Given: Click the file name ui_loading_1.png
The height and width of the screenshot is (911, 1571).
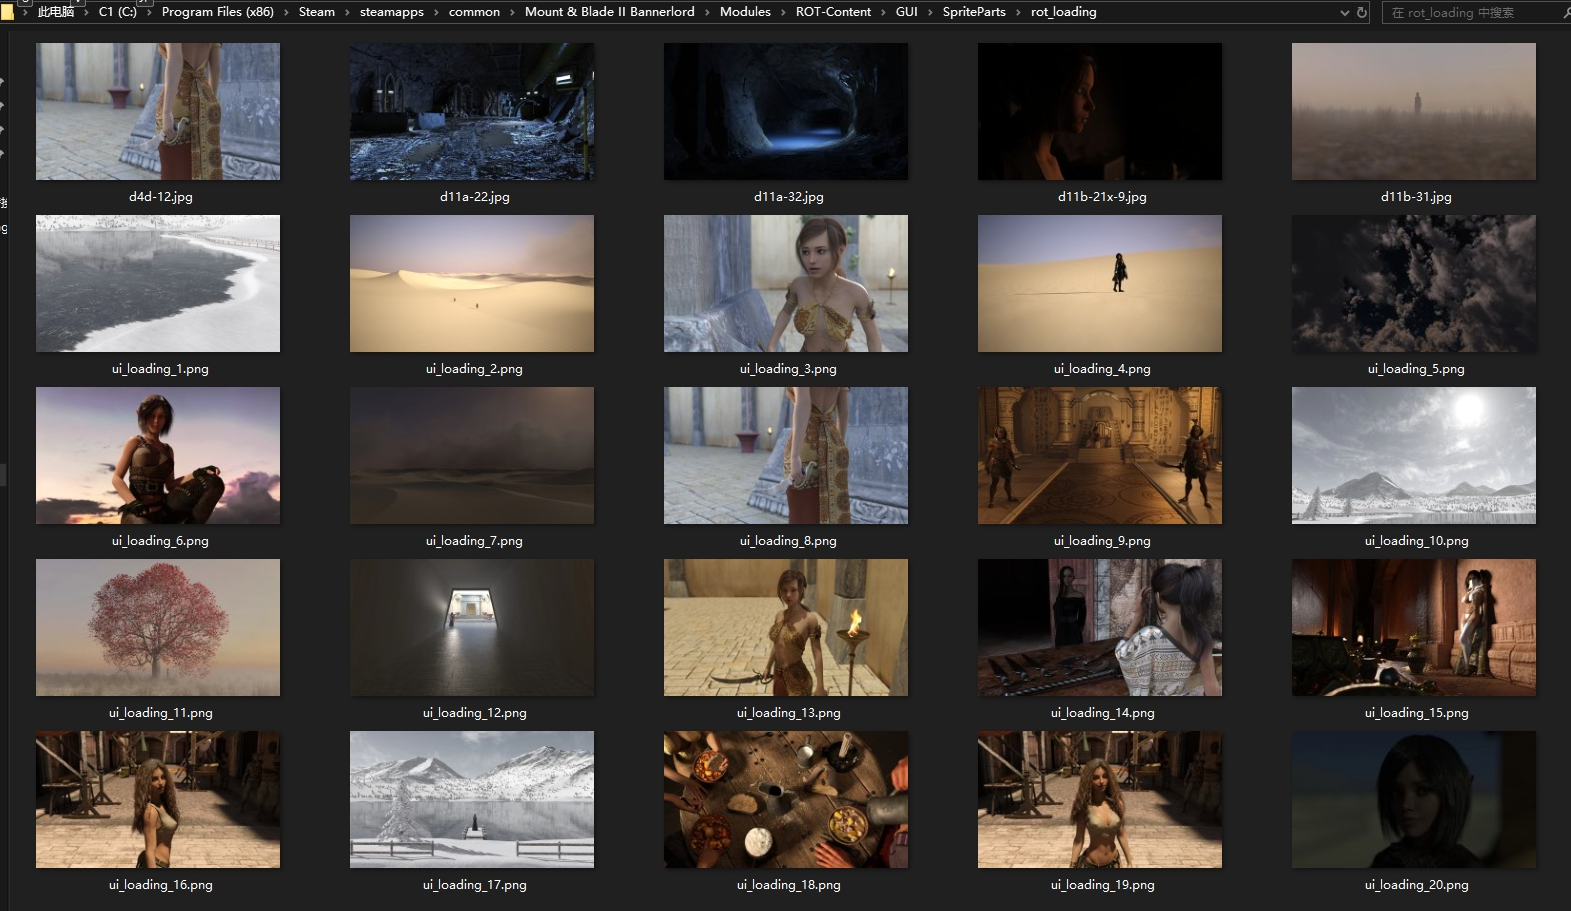Looking at the screenshot, I should point(160,369).
